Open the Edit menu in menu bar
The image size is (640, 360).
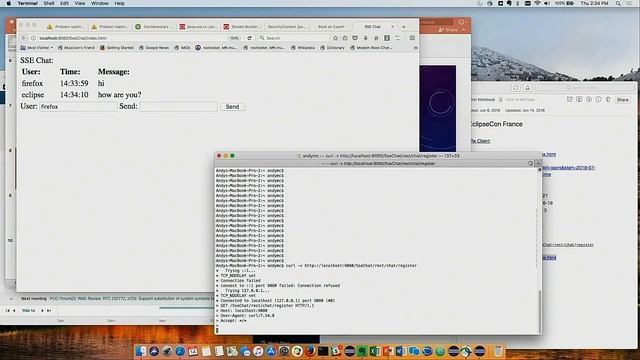point(64,3)
